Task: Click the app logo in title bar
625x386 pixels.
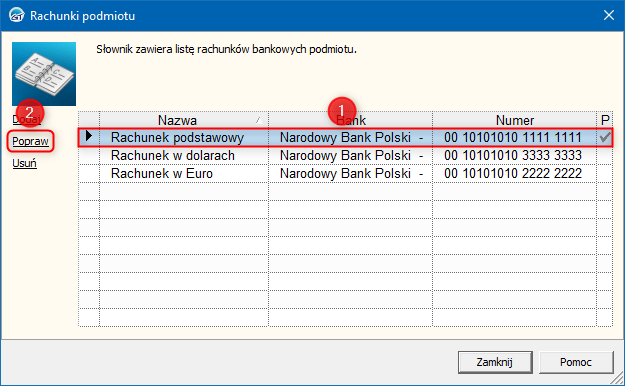Action: [16, 15]
